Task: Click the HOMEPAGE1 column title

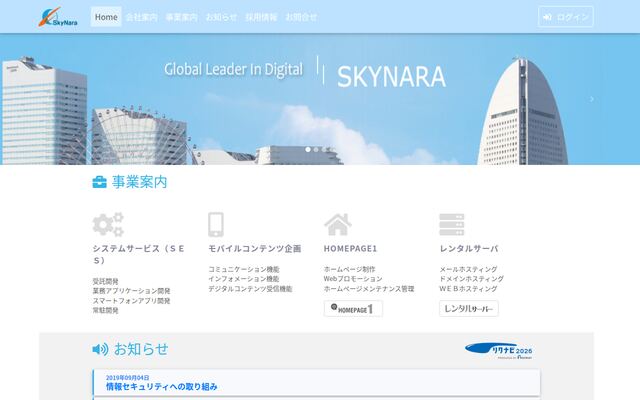Action: point(350,248)
